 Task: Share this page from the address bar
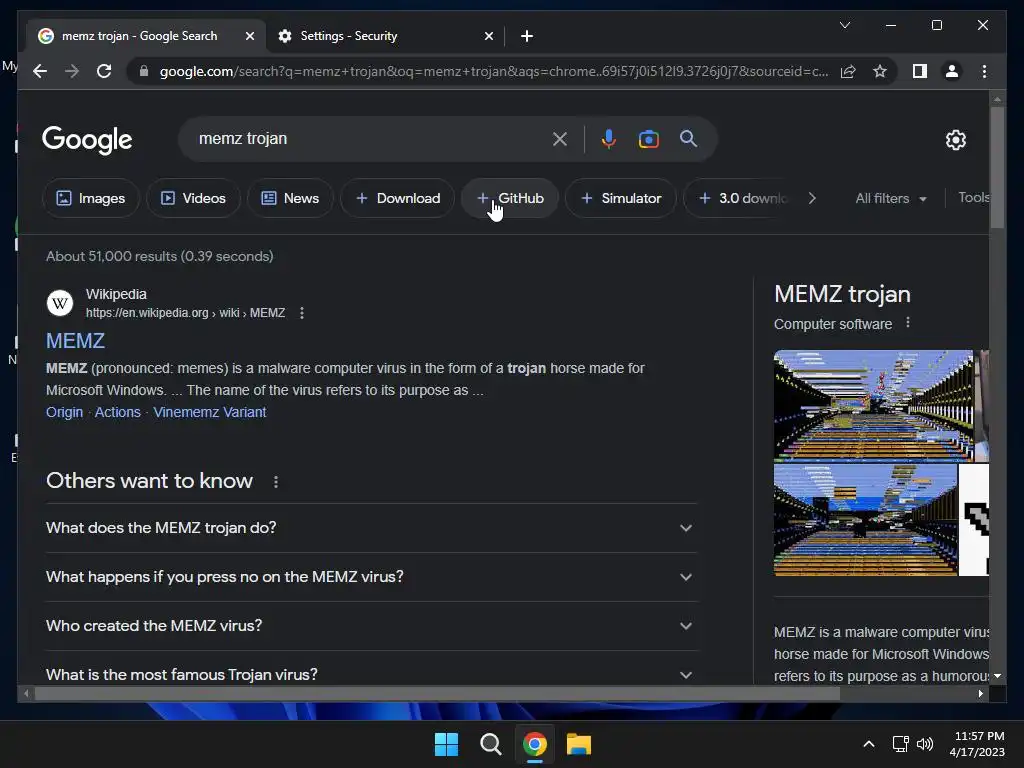pos(848,71)
